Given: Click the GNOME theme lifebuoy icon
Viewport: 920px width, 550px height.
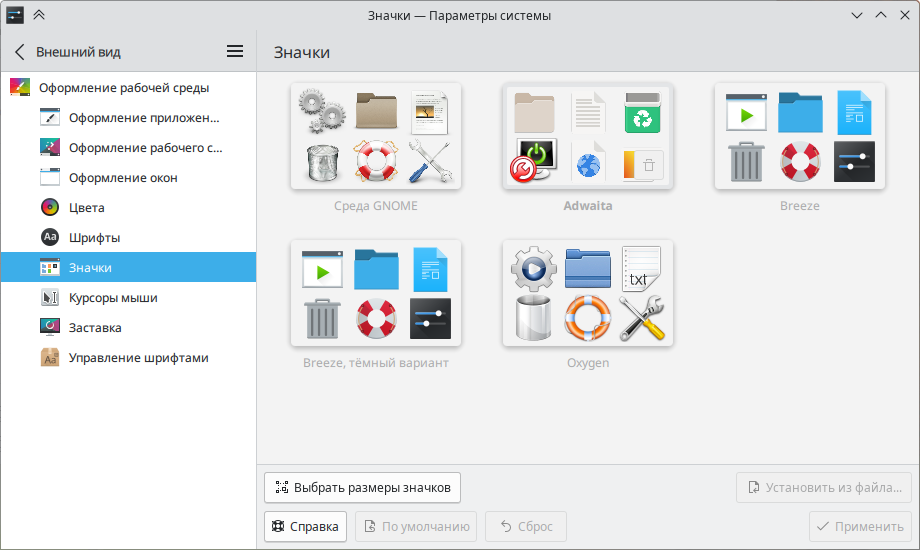Looking at the screenshot, I should point(376,161).
